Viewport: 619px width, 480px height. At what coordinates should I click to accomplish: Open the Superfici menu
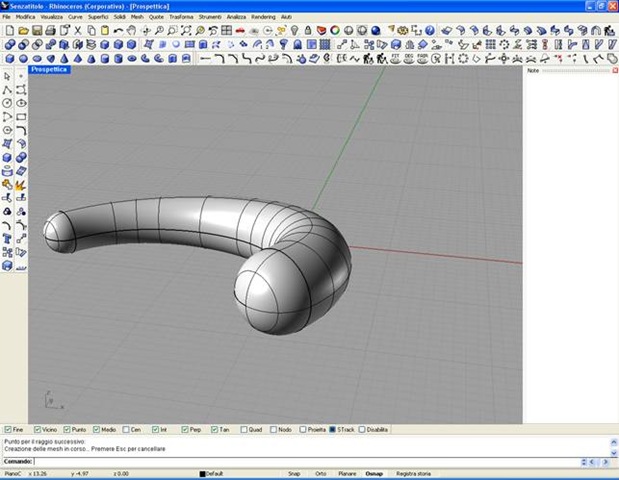[98, 18]
